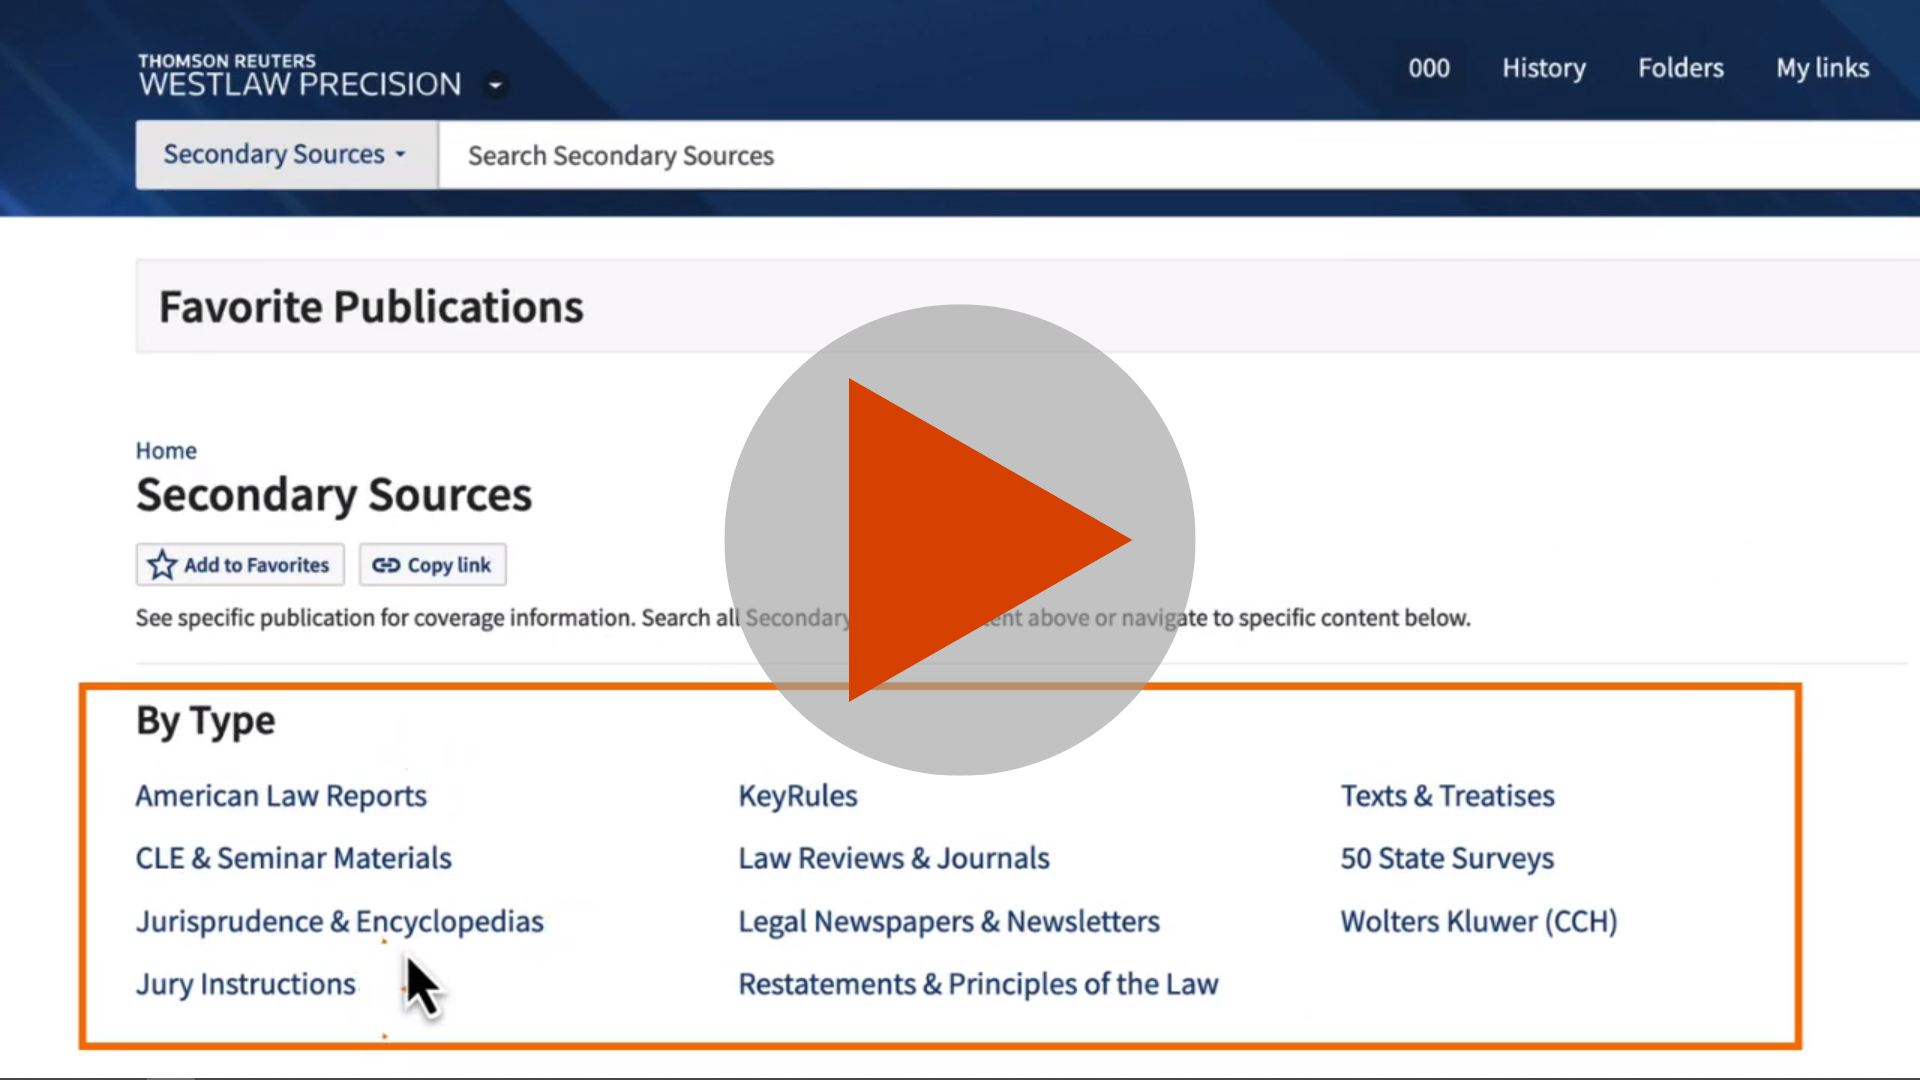The height and width of the screenshot is (1080, 1920).
Task: Open CLE & Seminar Materials
Action: tap(293, 858)
